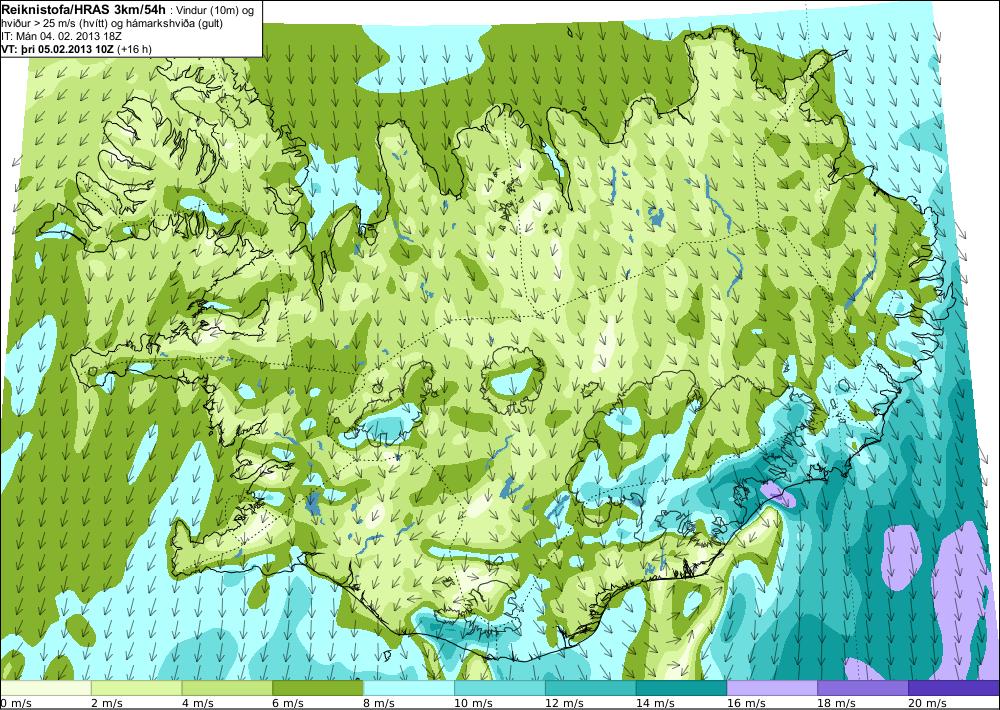Click the "0 m/s" legend label

tap(16, 703)
